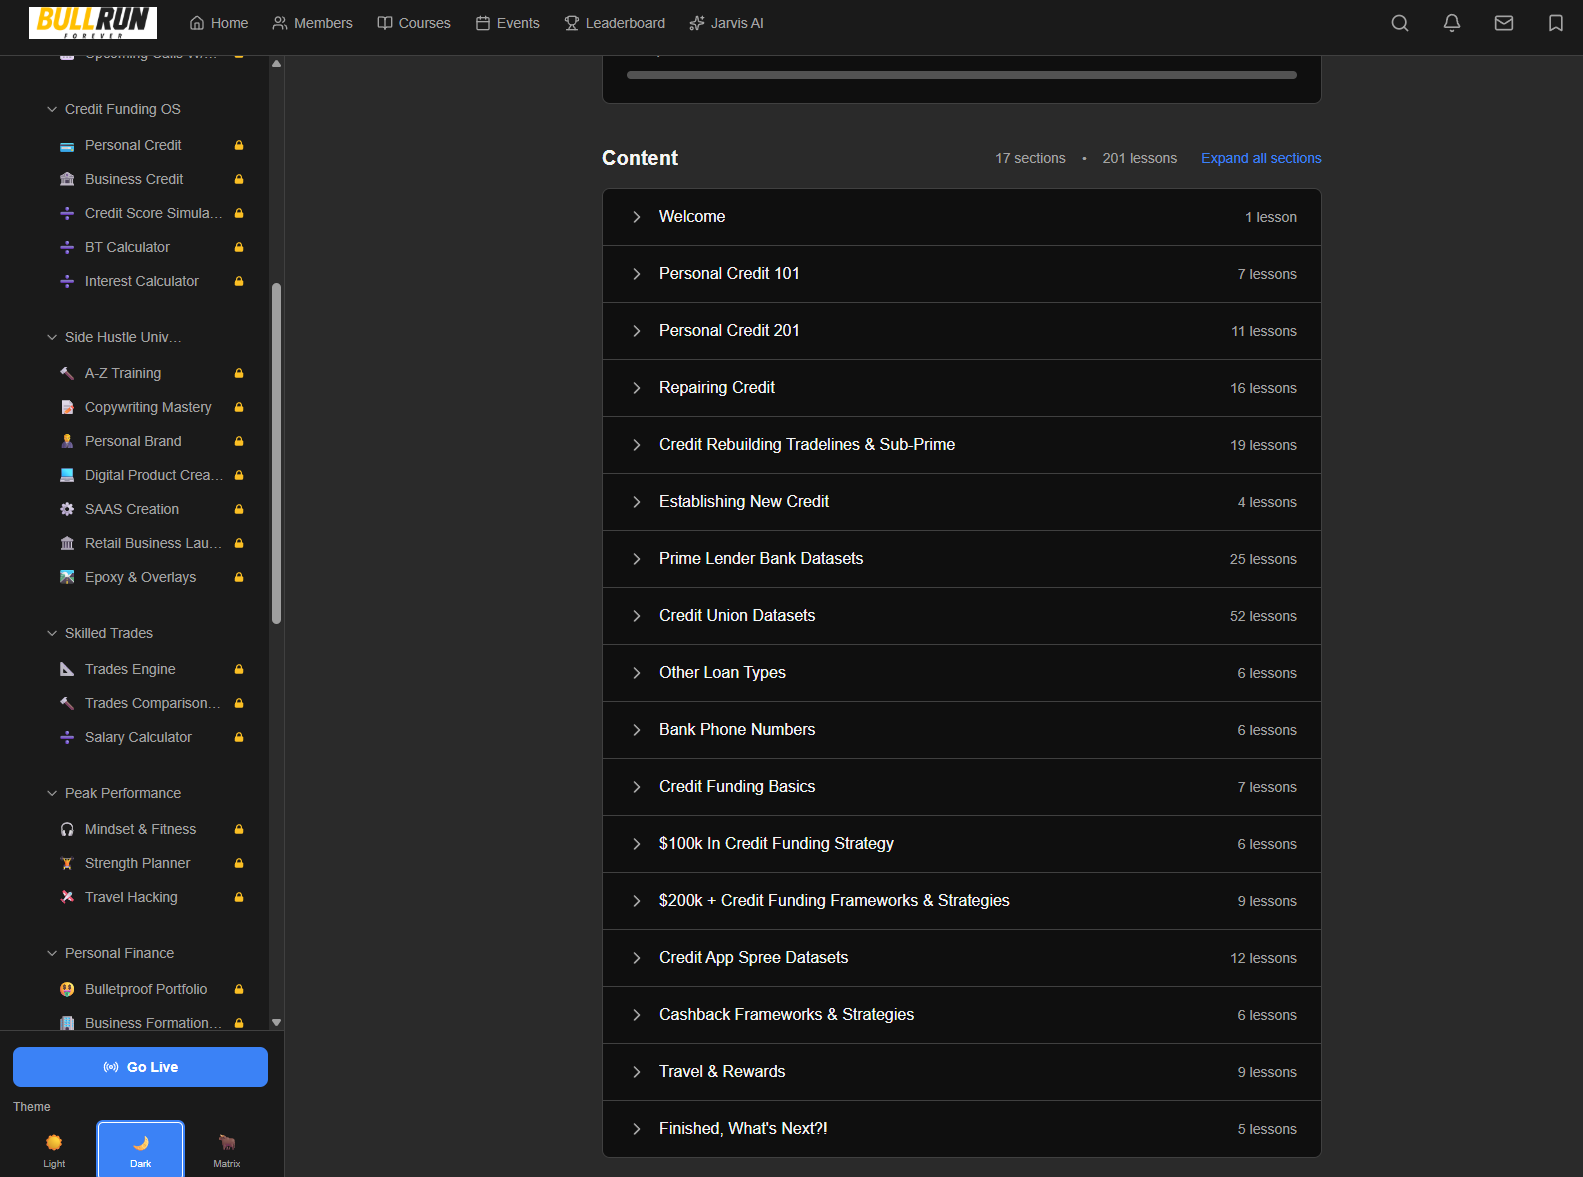Click the Business Credit building icon
This screenshot has height=1177, width=1583.
[67, 180]
